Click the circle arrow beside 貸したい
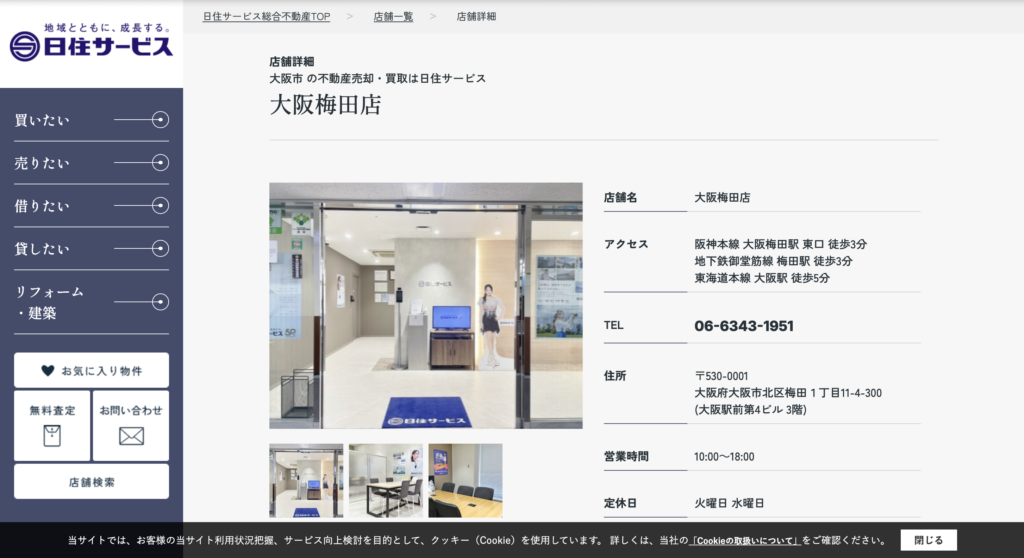This screenshot has height=558, width=1024. click(160, 248)
